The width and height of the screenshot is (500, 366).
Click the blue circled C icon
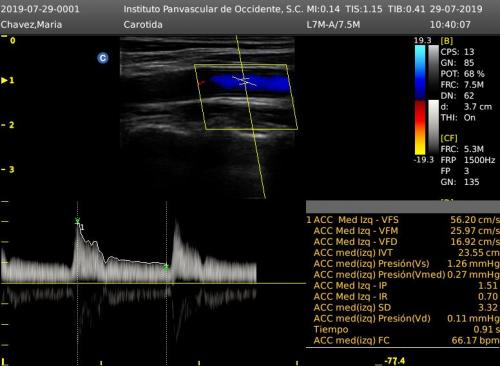pos(103,58)
